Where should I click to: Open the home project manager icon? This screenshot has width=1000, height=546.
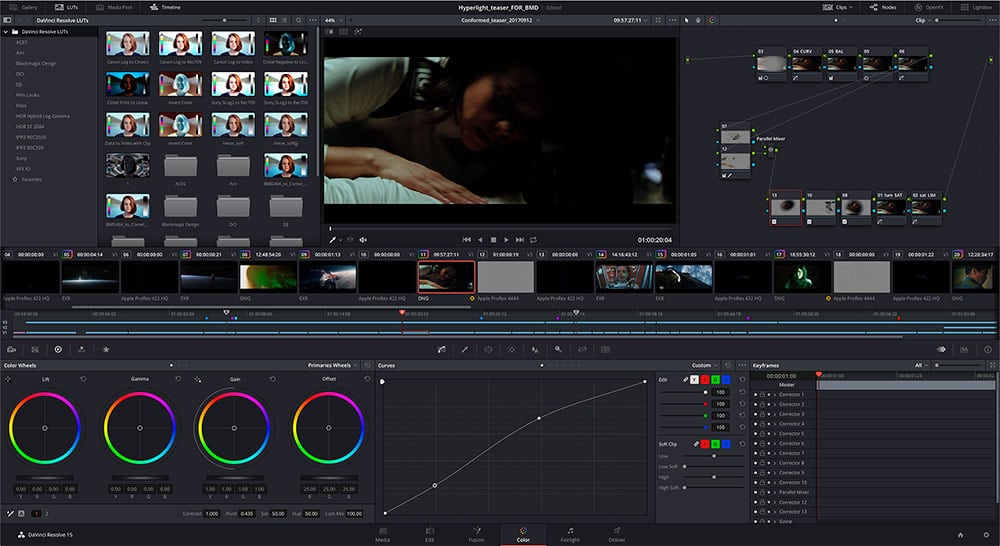[960, 535]
